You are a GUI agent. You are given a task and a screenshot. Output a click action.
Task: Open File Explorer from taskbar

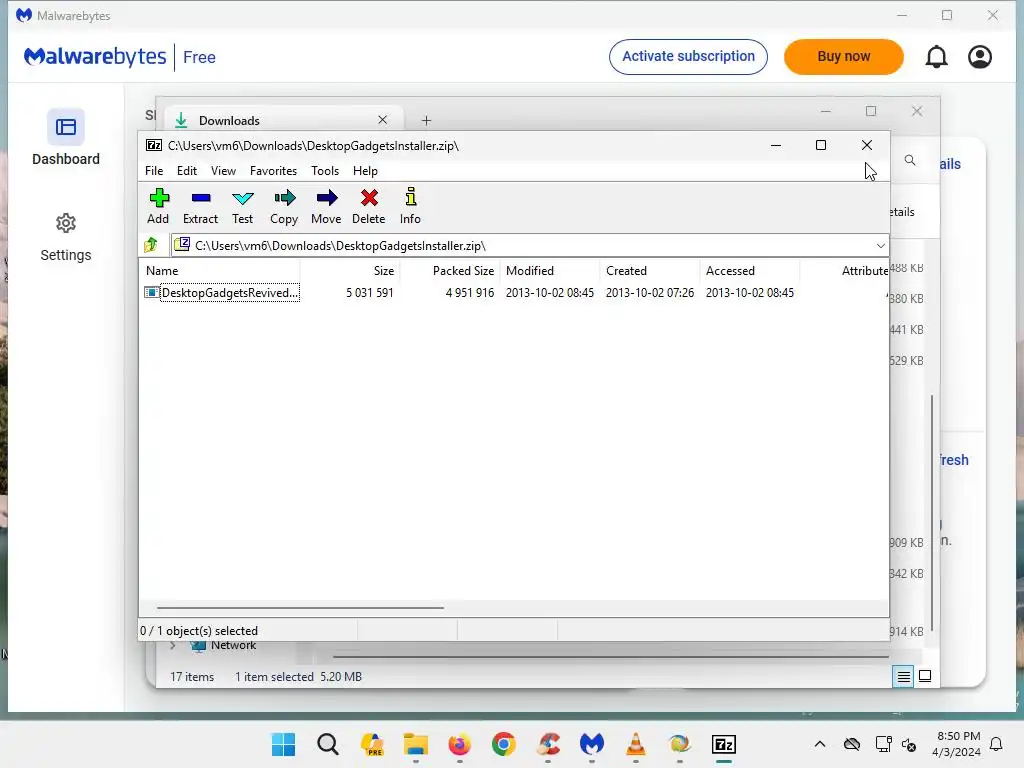coord(415,744)
